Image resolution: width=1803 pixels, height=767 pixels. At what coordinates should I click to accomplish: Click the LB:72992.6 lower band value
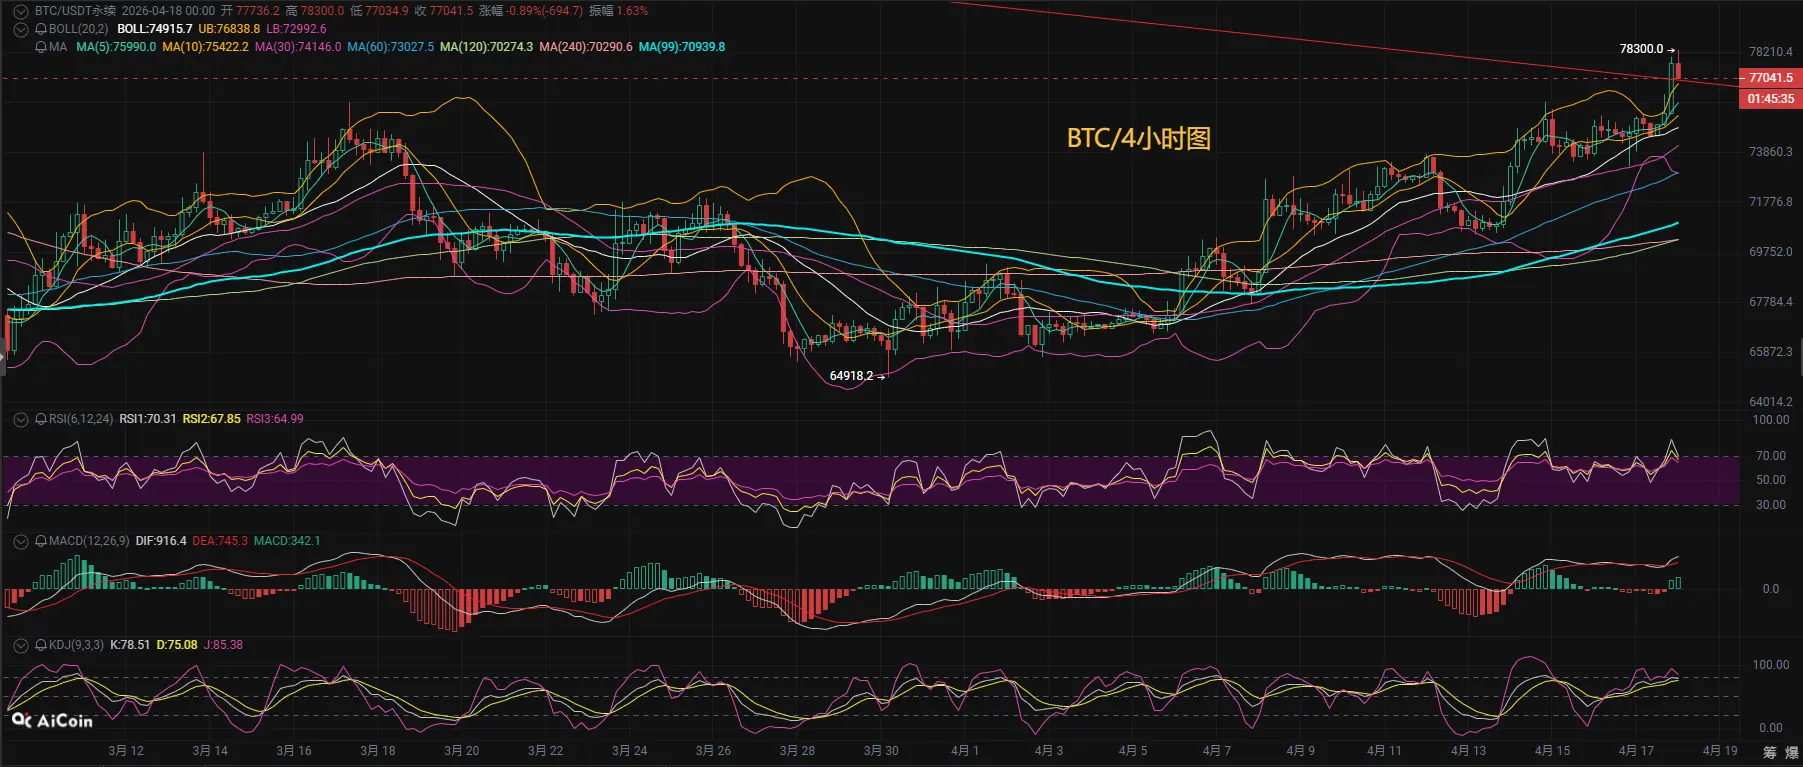tap(296, 29)
